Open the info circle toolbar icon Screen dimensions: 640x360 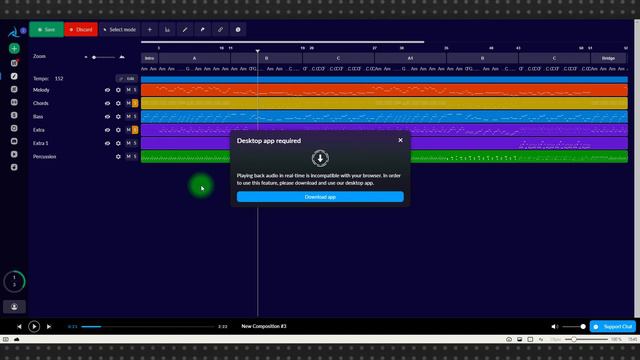pyautogui.click(x=238, y=29)
